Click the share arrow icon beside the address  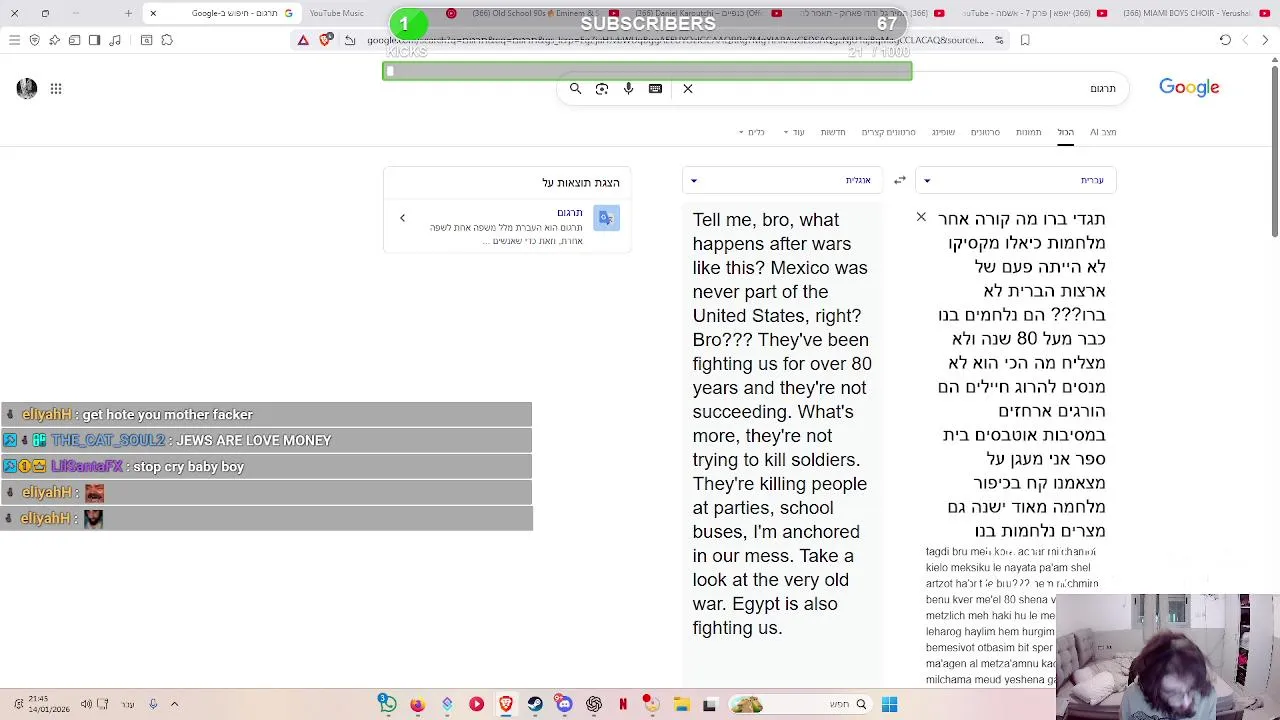[350, 40]
